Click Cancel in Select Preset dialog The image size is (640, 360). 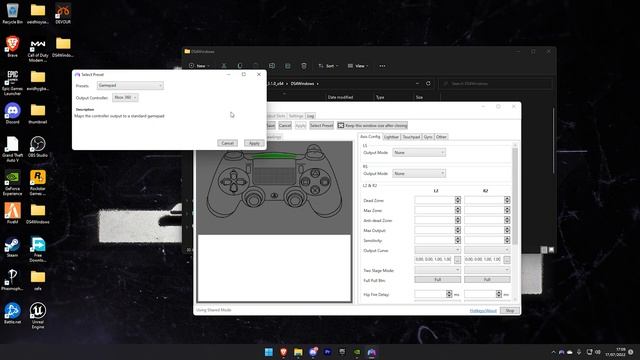click(227, 143)
